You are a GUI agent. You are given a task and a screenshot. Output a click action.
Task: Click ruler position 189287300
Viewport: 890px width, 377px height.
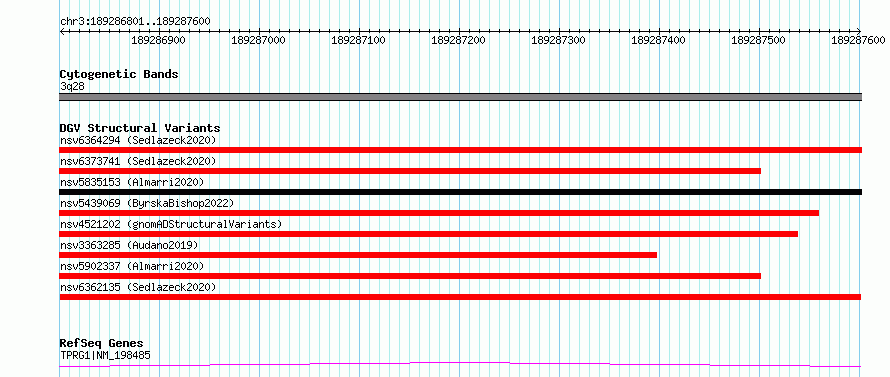tap(558, 40)
